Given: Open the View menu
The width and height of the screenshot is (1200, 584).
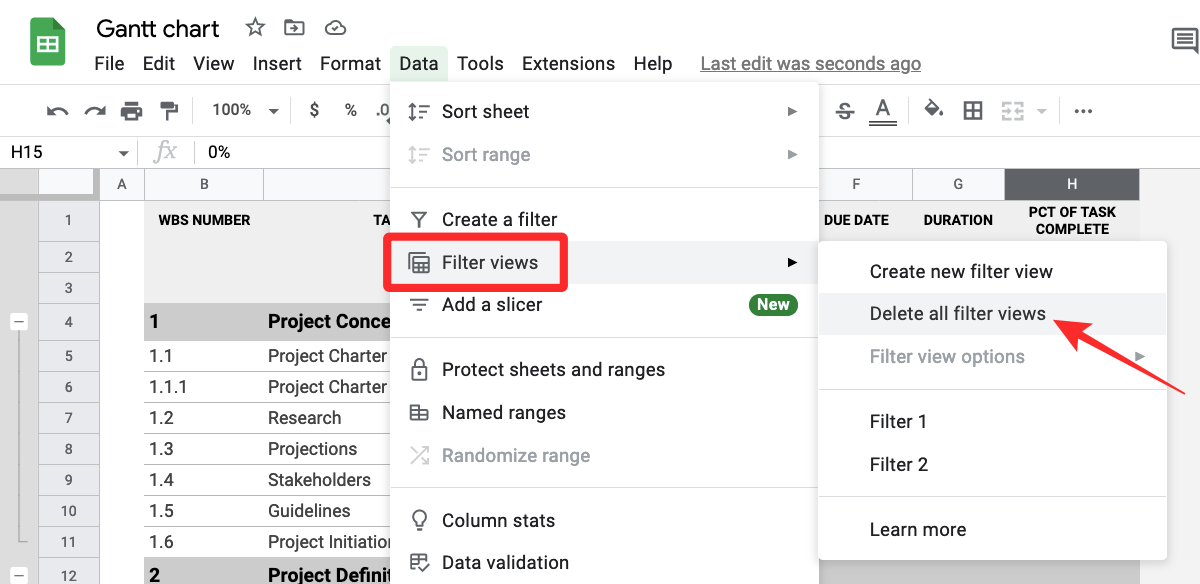Looking at the screenshot, I should [214, 63].
